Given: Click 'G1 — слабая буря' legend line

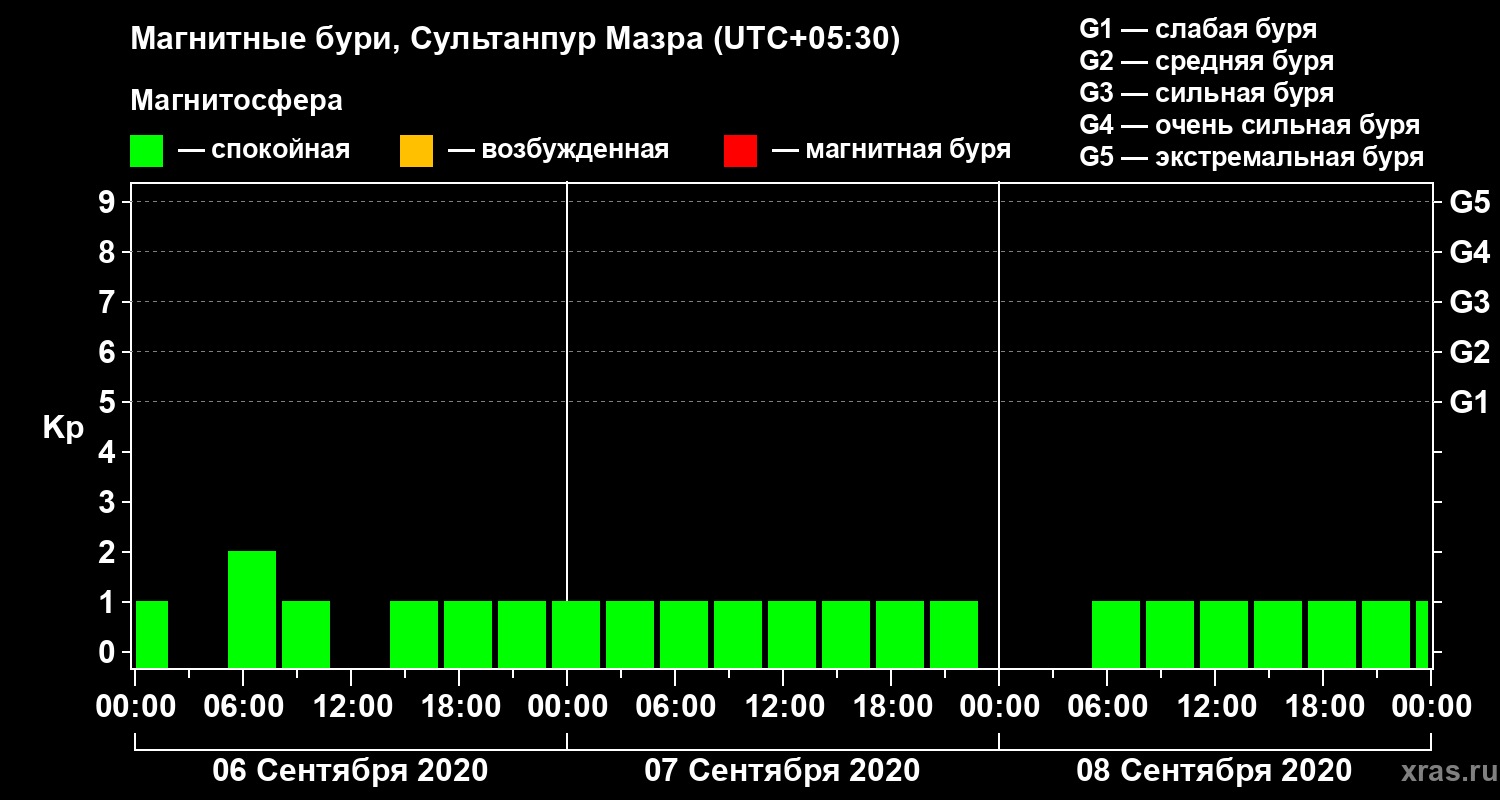Looking at the screenshot, I should (x=1198, y=28).
